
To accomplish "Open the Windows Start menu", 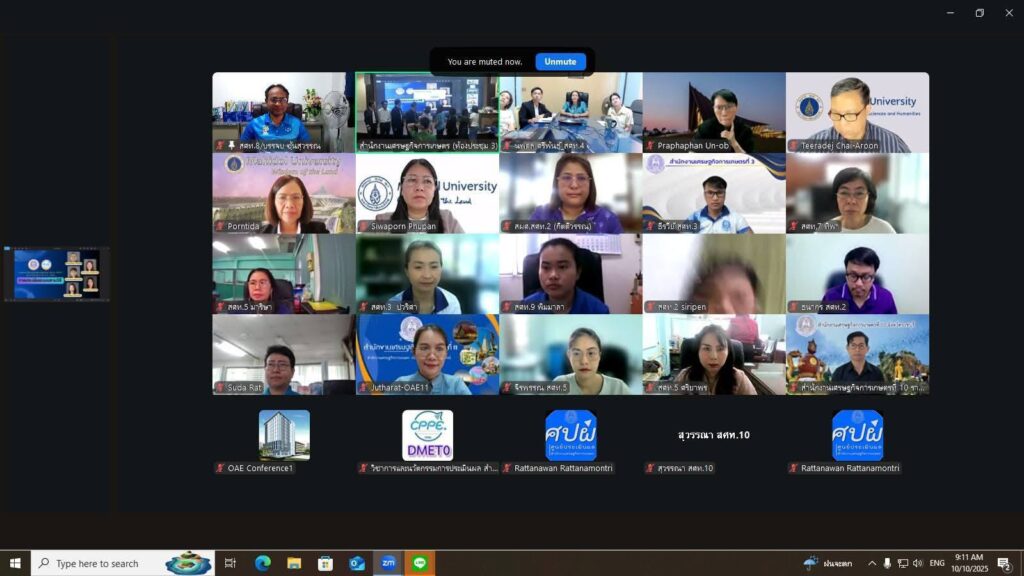I will (15, 563).
